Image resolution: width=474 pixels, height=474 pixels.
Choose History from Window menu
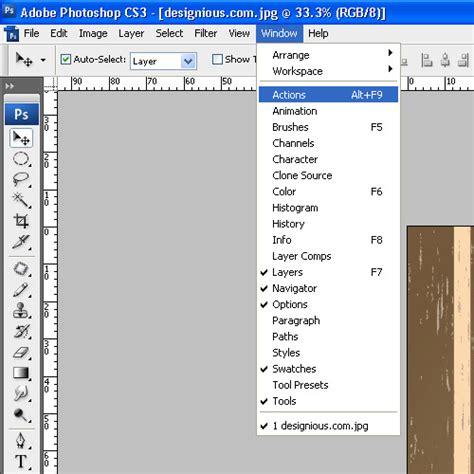328,224
